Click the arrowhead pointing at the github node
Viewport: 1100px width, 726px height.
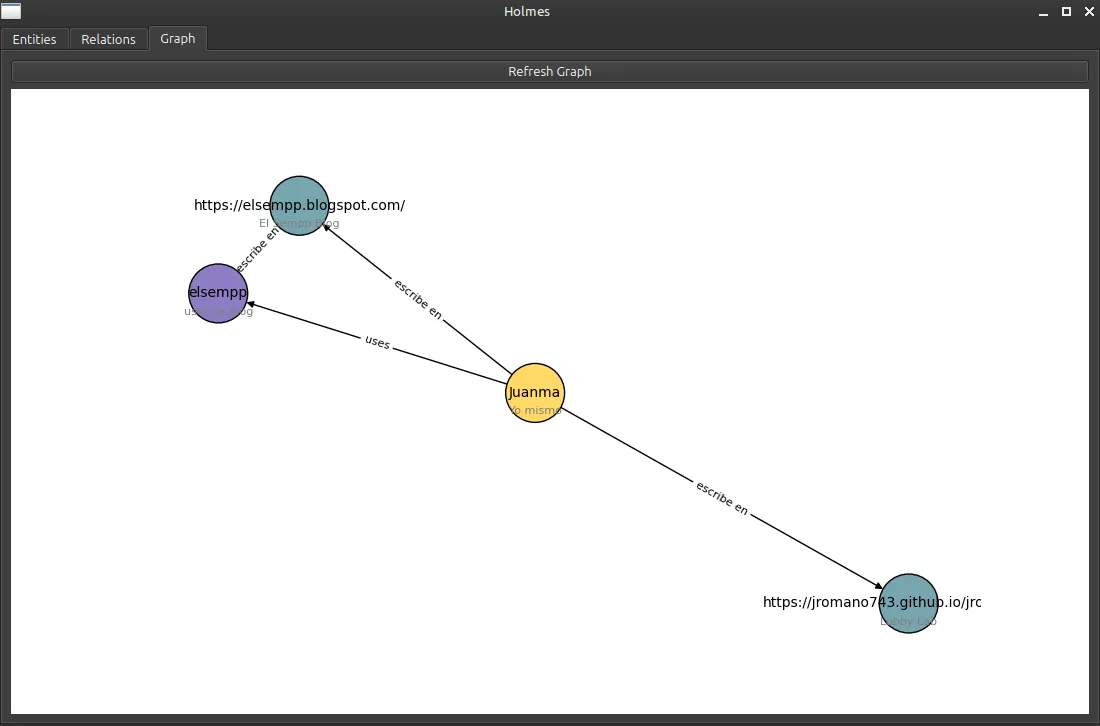coord(878,587)
